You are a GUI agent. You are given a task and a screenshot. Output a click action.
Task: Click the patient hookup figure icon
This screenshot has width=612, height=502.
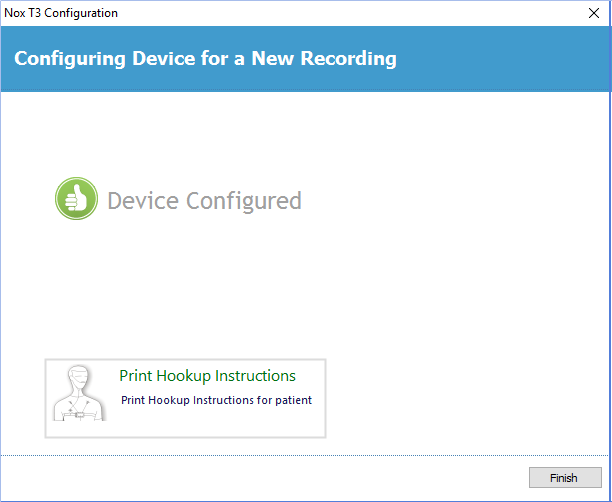pyautogui.click(x=78, y=397)
